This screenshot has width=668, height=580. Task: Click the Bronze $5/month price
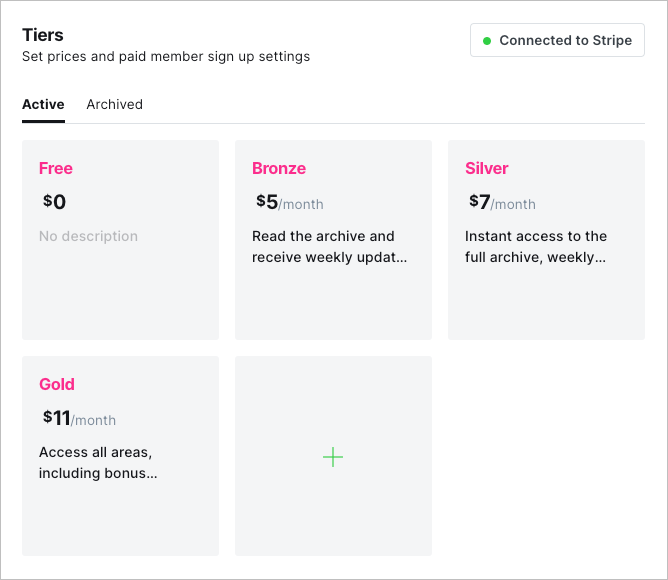[289, 203]
